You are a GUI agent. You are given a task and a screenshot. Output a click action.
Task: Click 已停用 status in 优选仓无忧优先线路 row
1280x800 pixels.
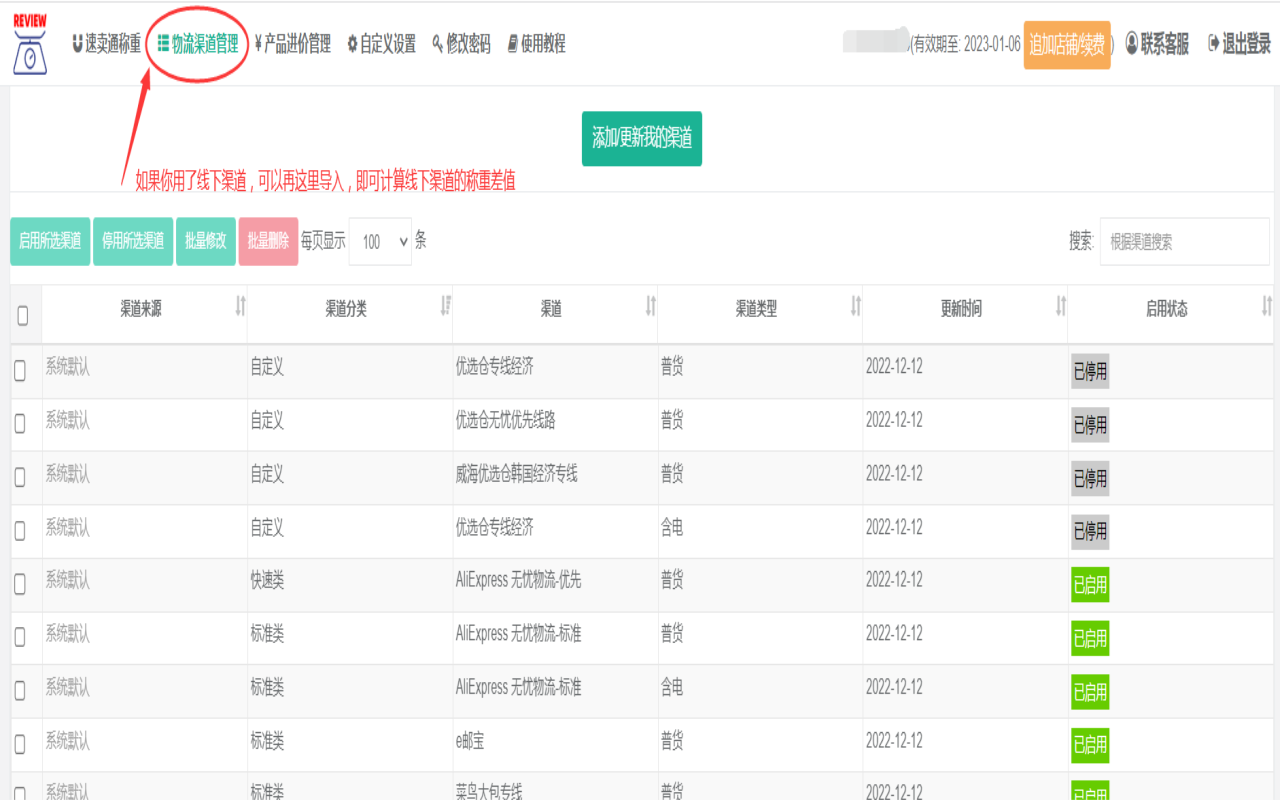[x=1090, y=425]
